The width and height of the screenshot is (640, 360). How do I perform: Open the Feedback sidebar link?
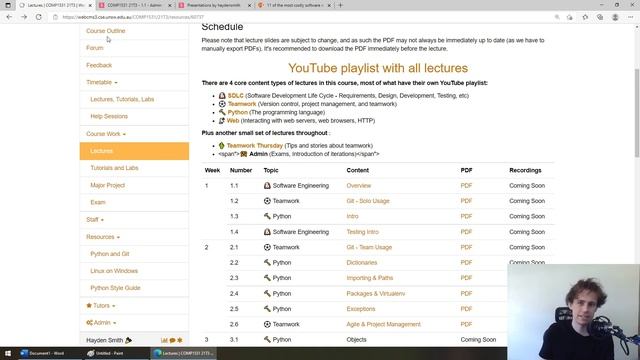click(x=99, y=65)
